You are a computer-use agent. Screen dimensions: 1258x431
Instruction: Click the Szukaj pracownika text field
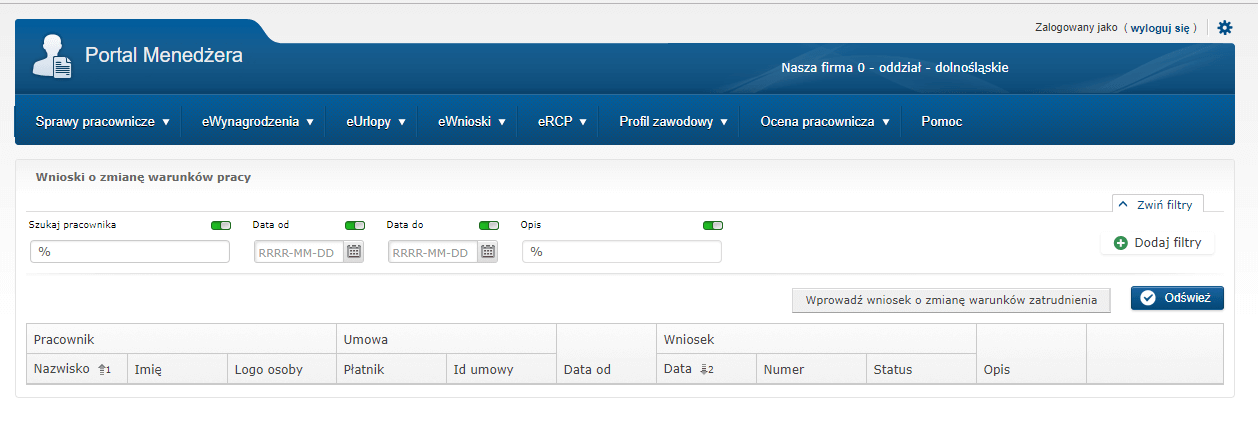click(130, 252)
